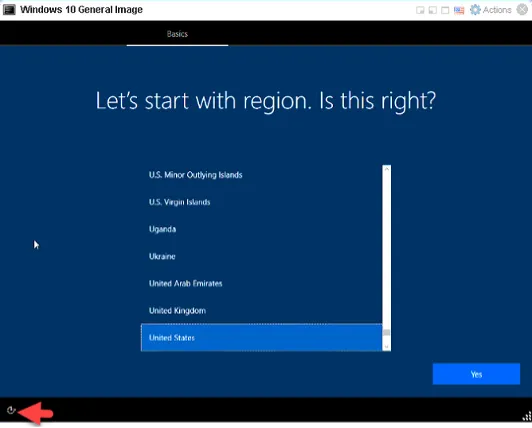The image size is (532, 428).
Task: Select the Basics tab
Action: [x=177, y=34]
